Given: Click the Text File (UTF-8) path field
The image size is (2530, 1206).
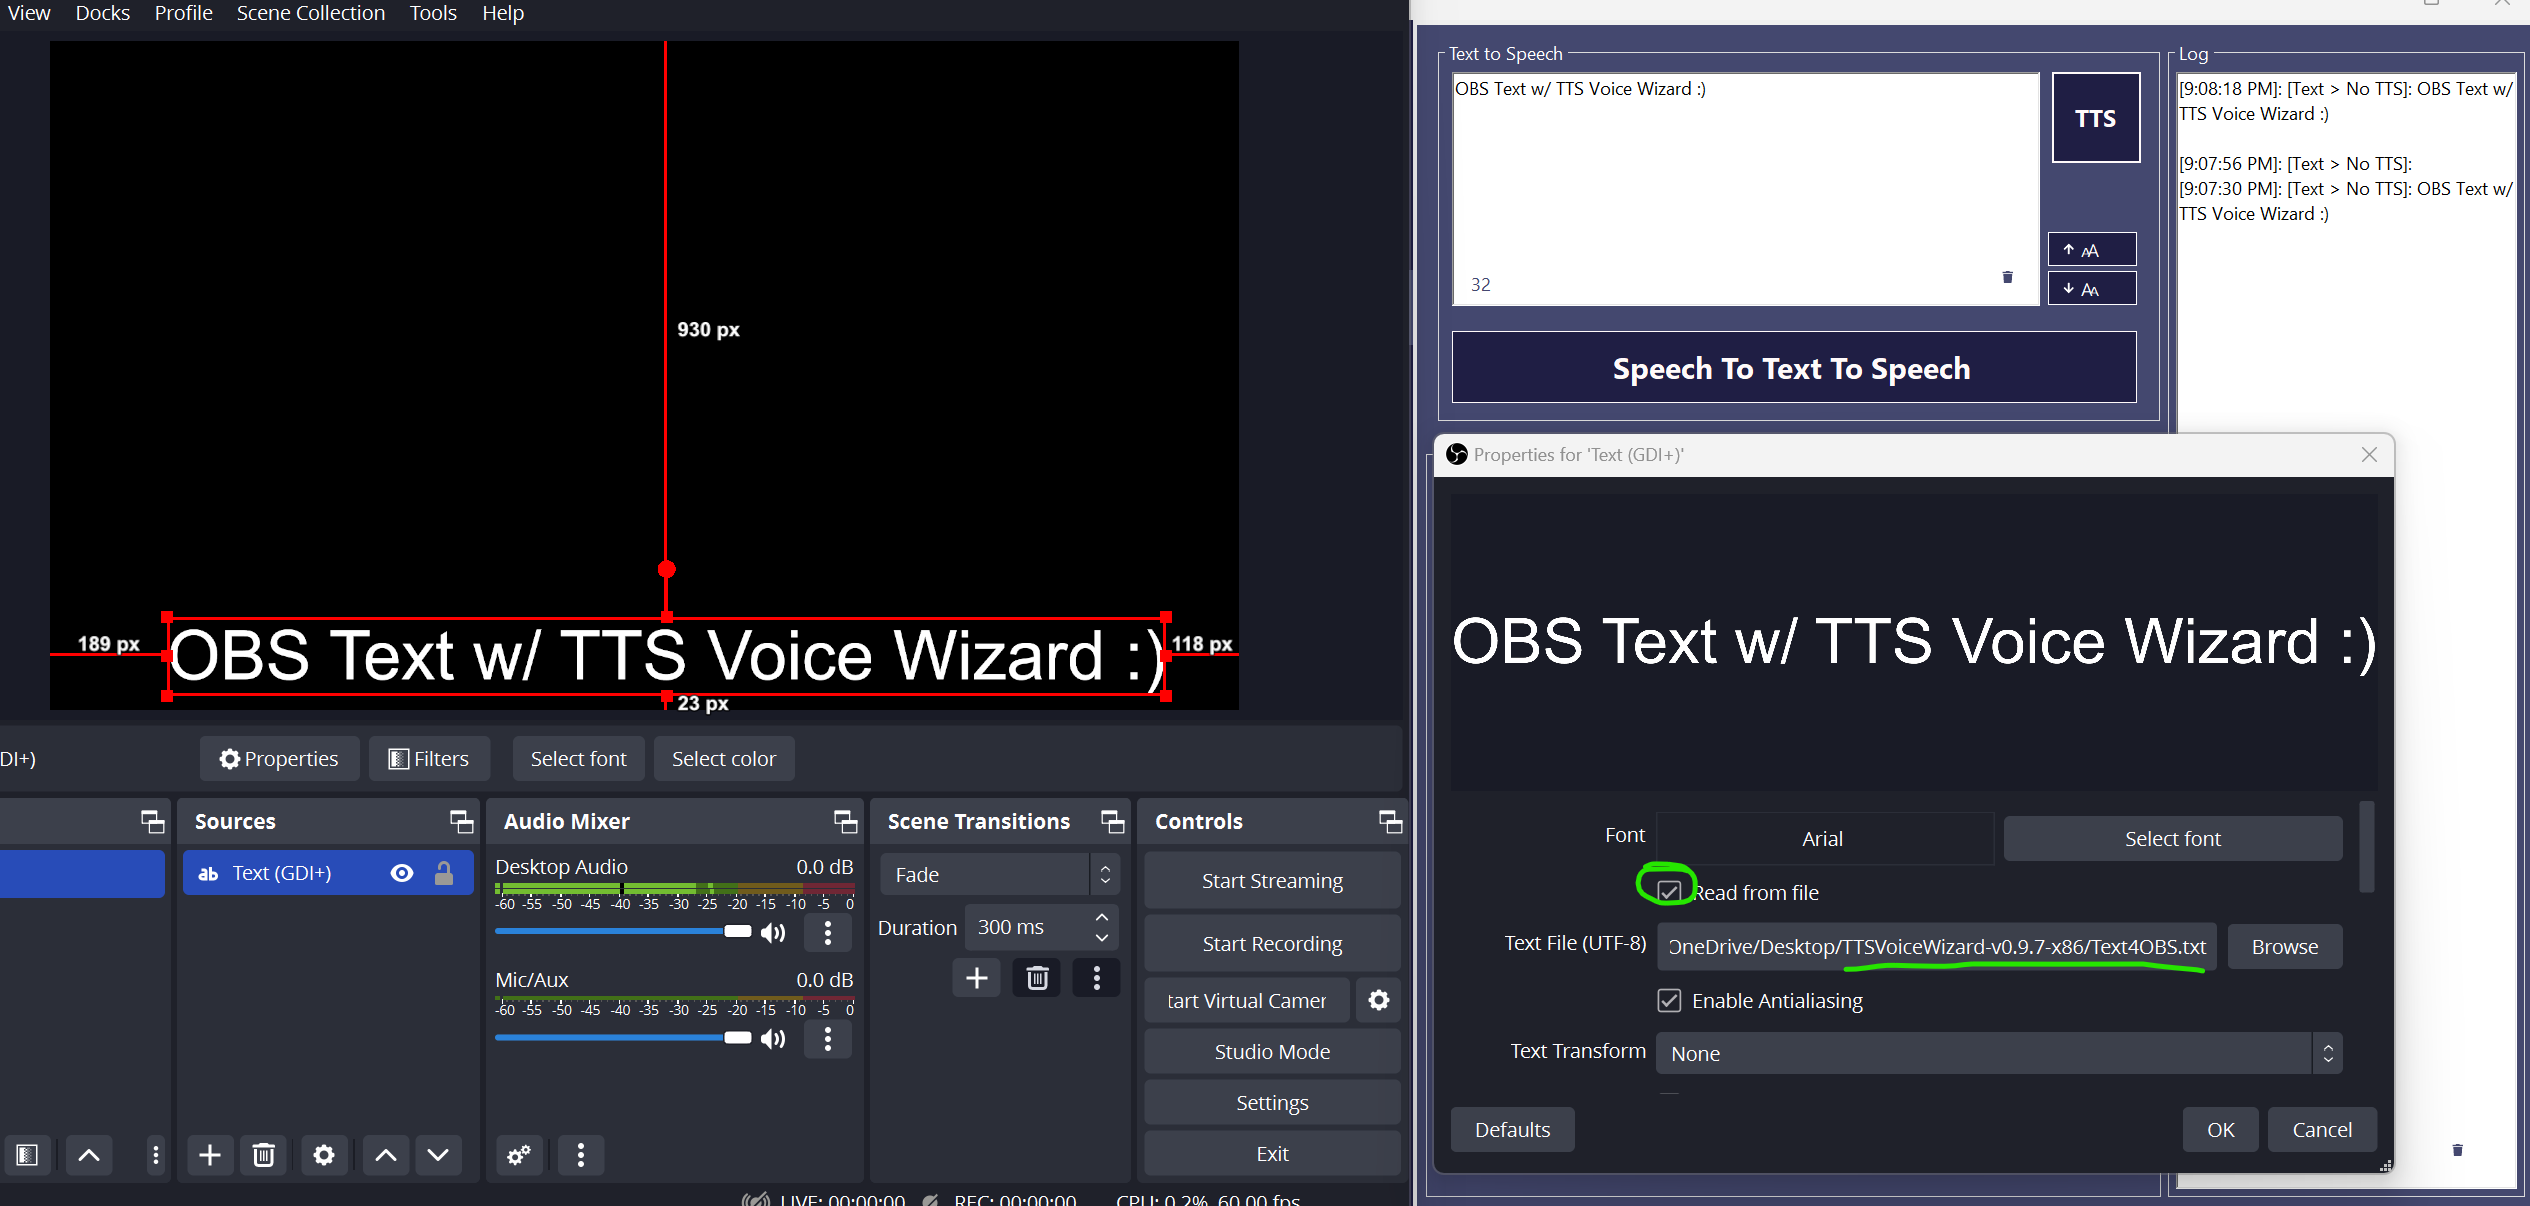Looking at the screenshot, I should pyautogui.click(x=1937, y=947).
